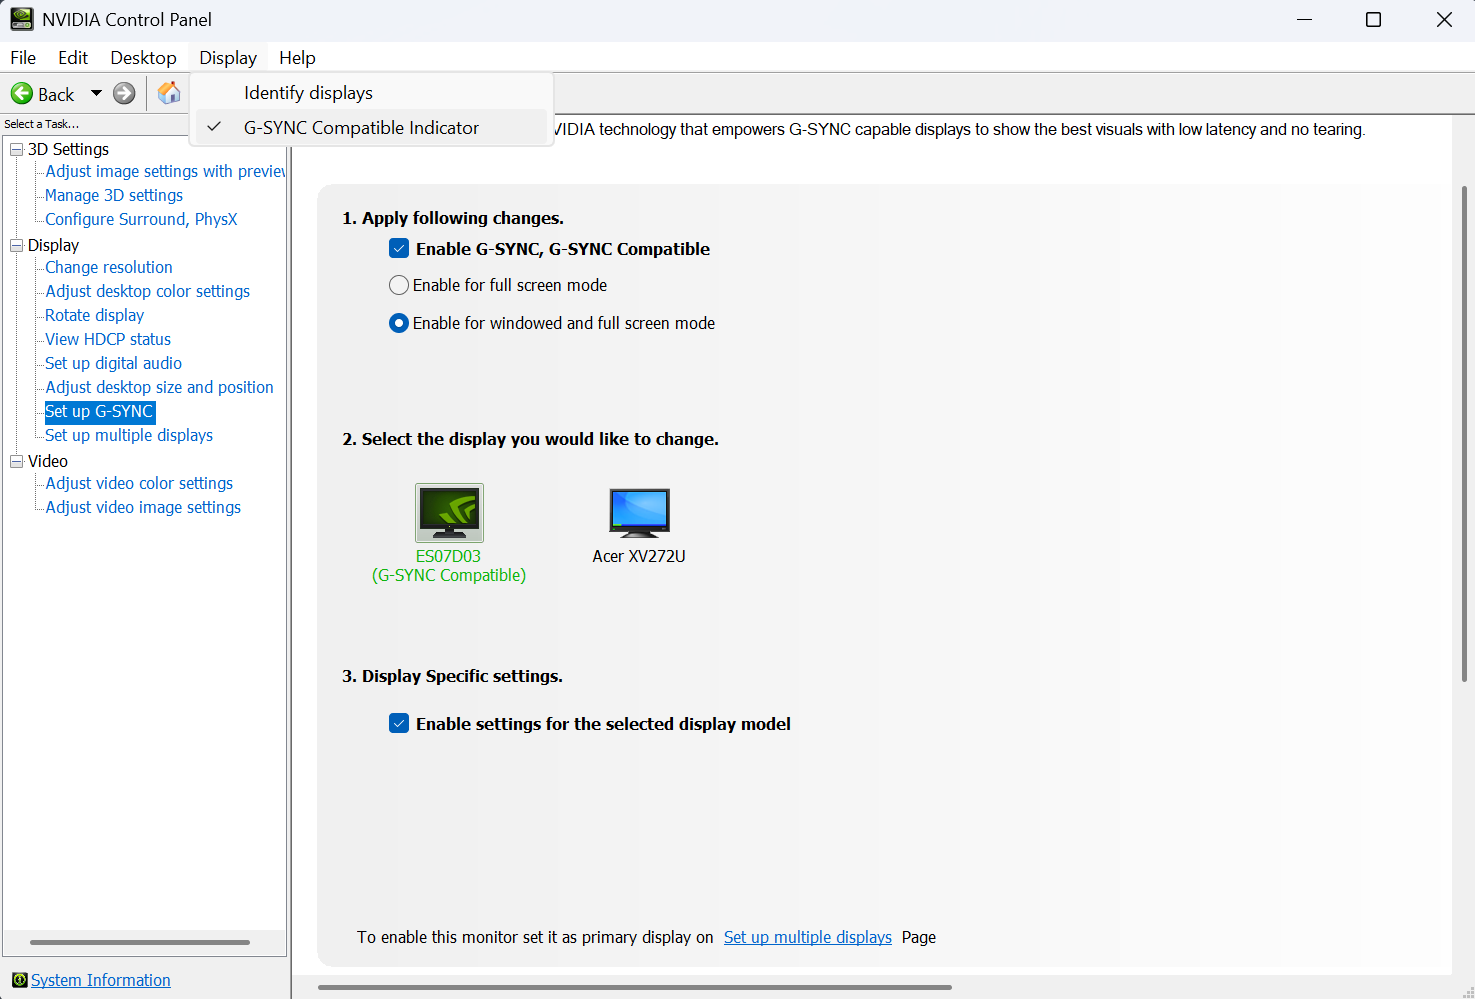Close the open Display menu

point(228,58)
